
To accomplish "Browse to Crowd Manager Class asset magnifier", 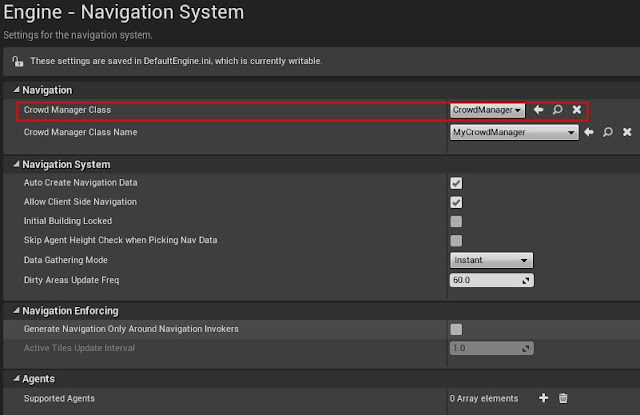I will [558, 110].
